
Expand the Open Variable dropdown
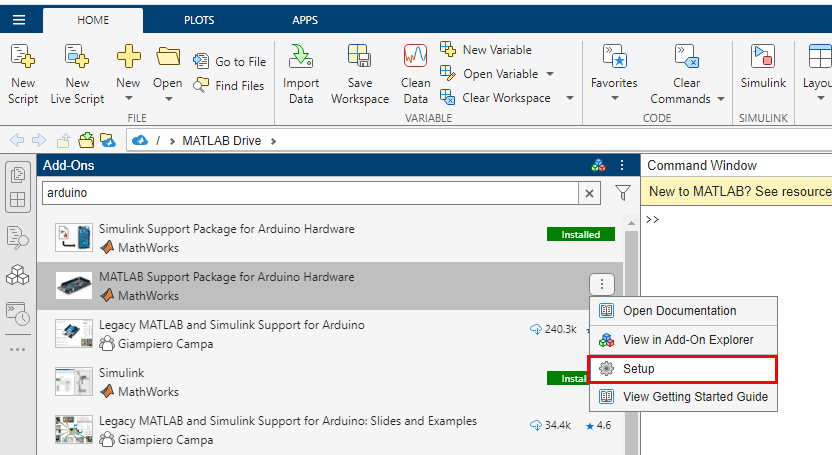point(550,74)
